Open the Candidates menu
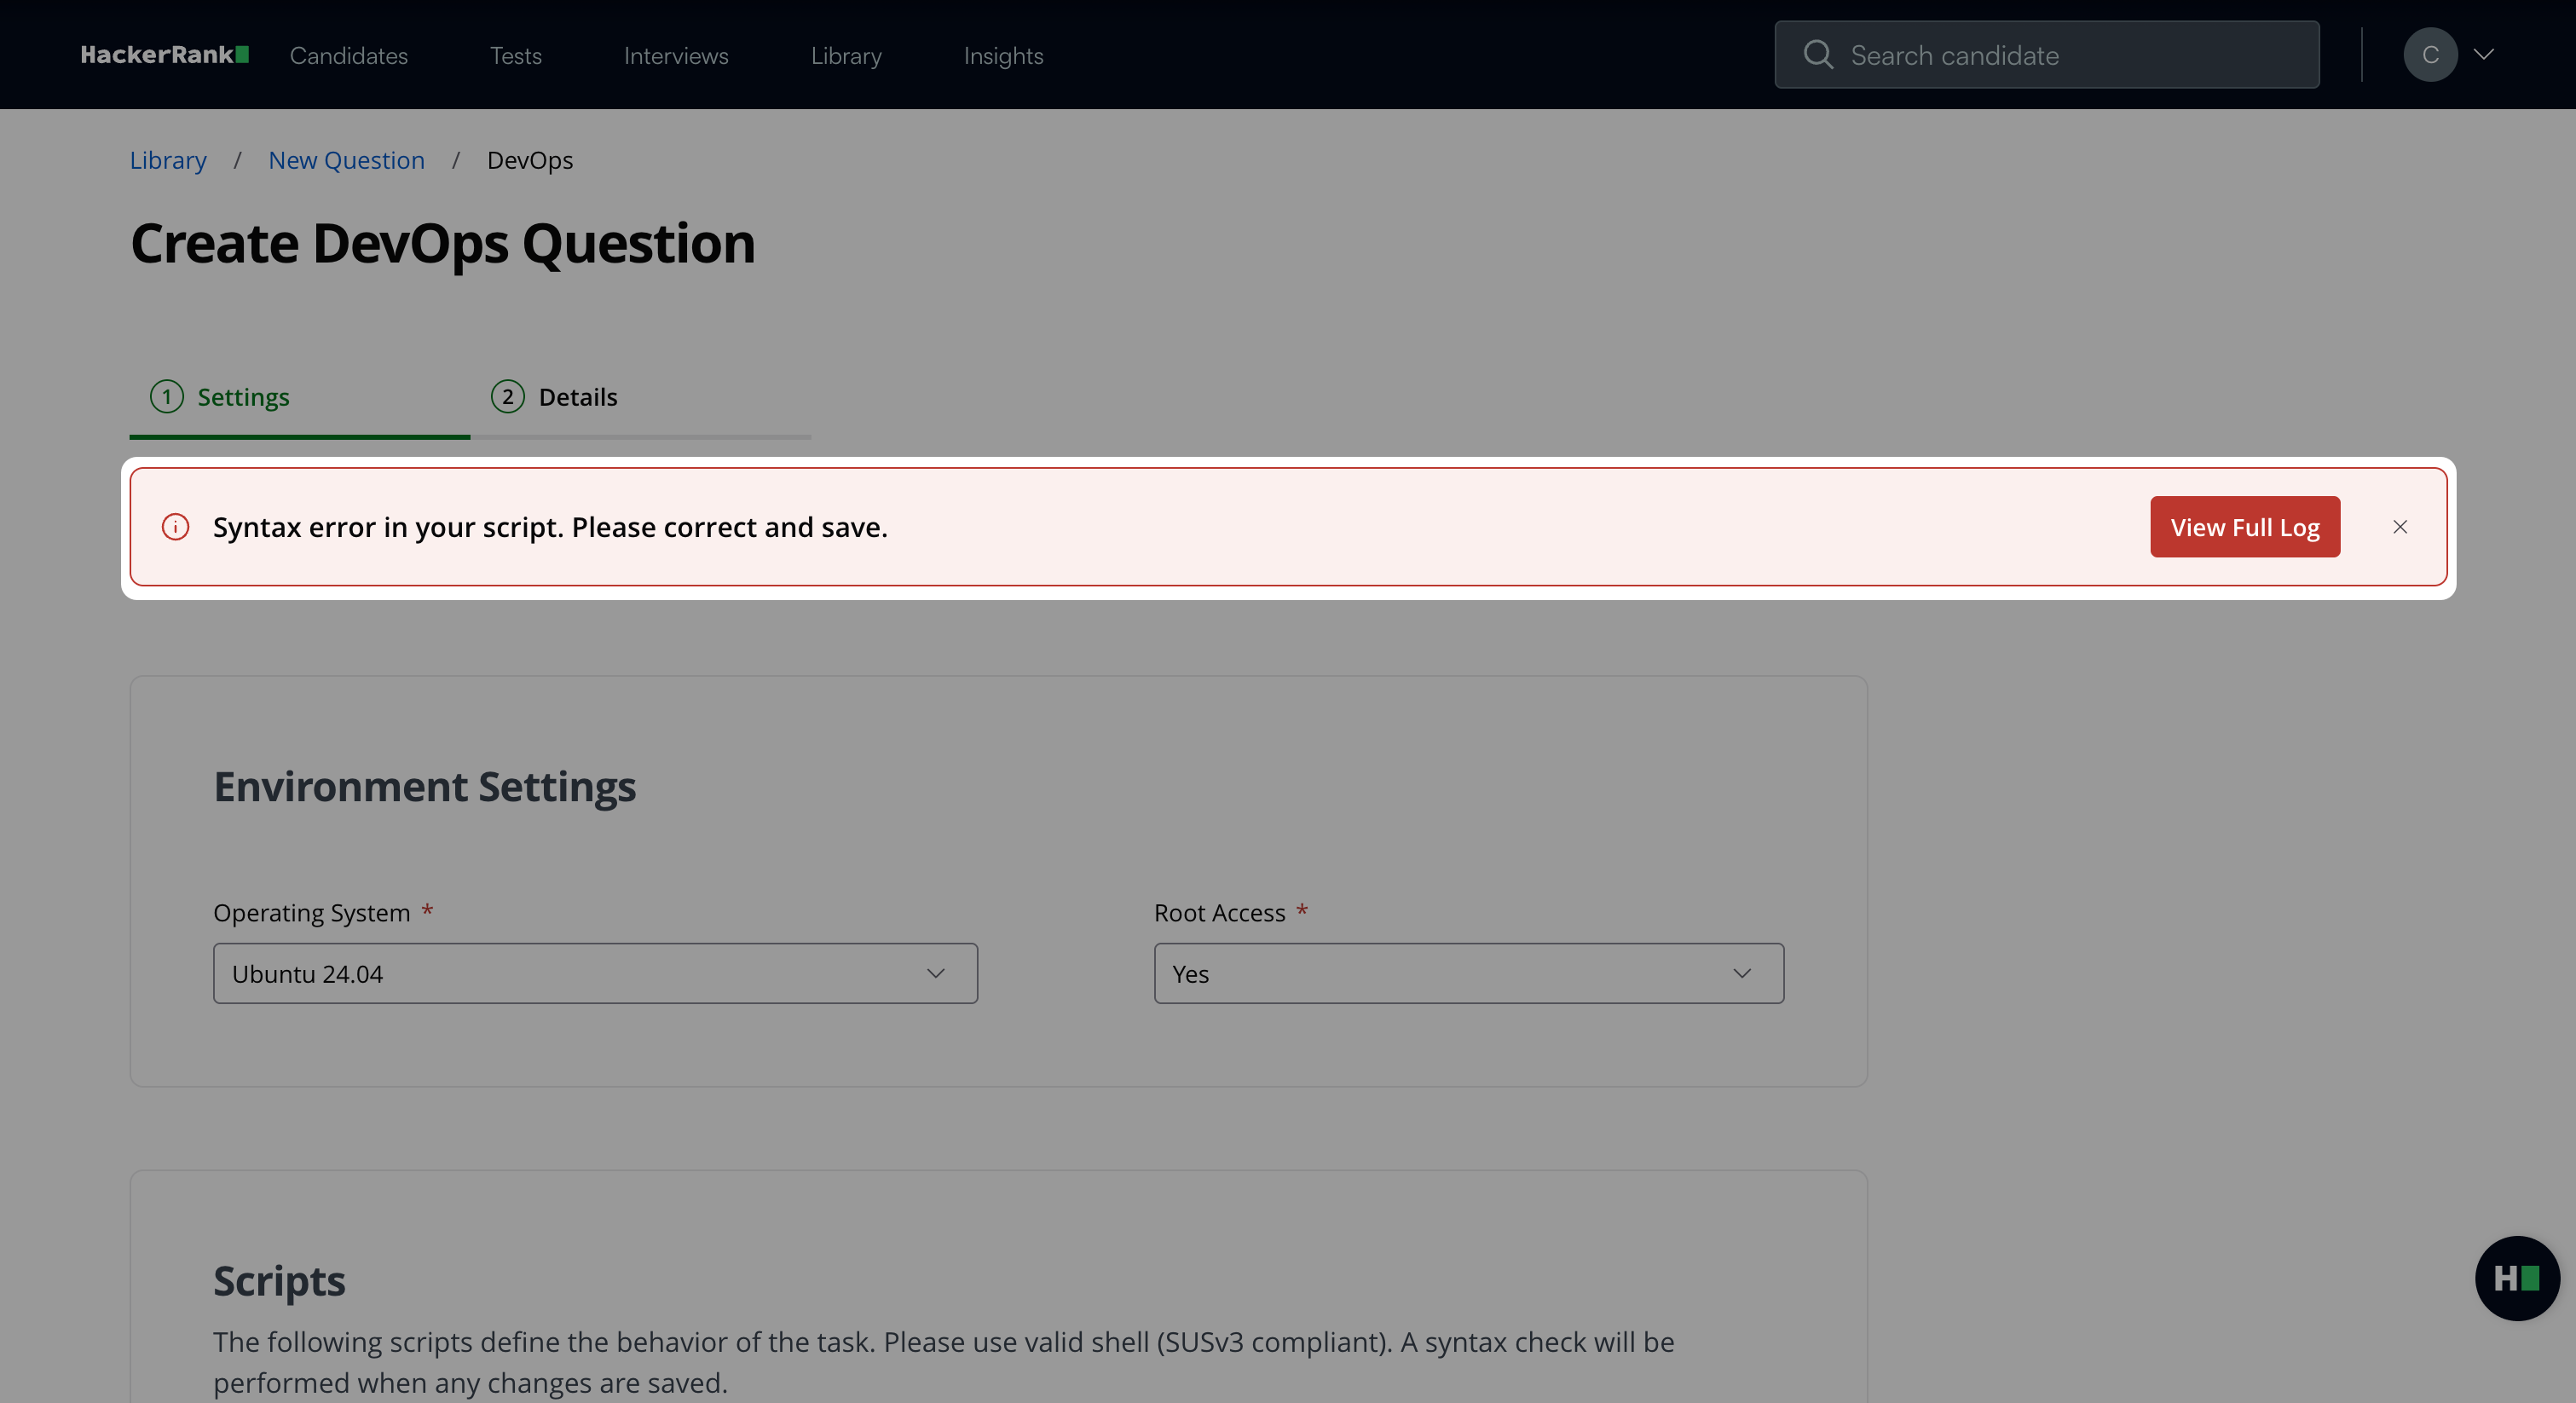 click(x=348, y=56)
